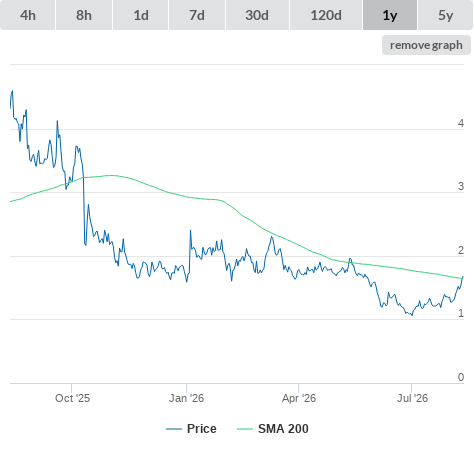
Task: Click the green SMA 200 legend line marker
Action: 245,429
